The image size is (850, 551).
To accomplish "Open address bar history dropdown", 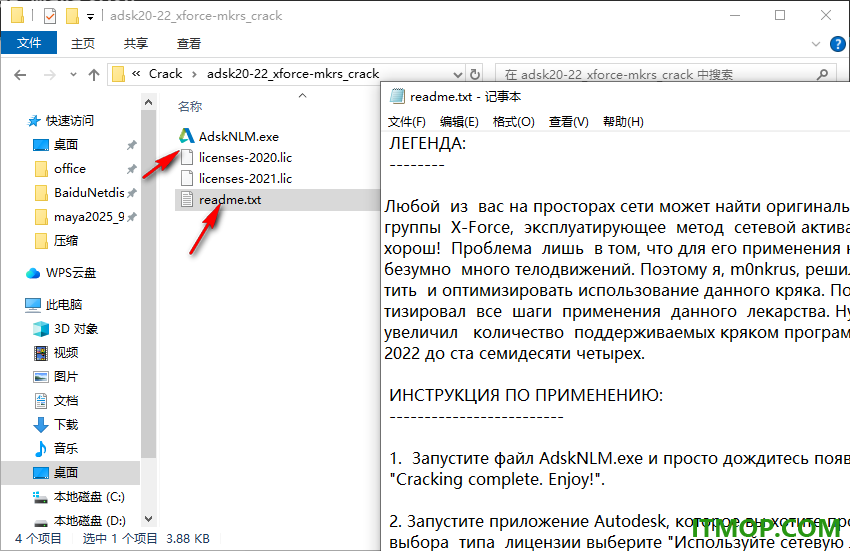I will point(458,74).
